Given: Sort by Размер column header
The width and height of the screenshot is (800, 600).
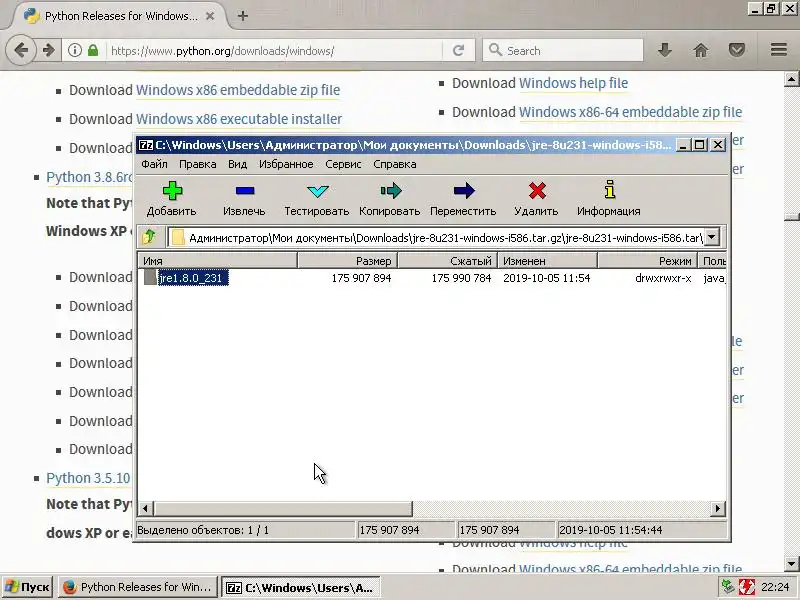Looking at the screenshot, I should (x=347, y=261).
